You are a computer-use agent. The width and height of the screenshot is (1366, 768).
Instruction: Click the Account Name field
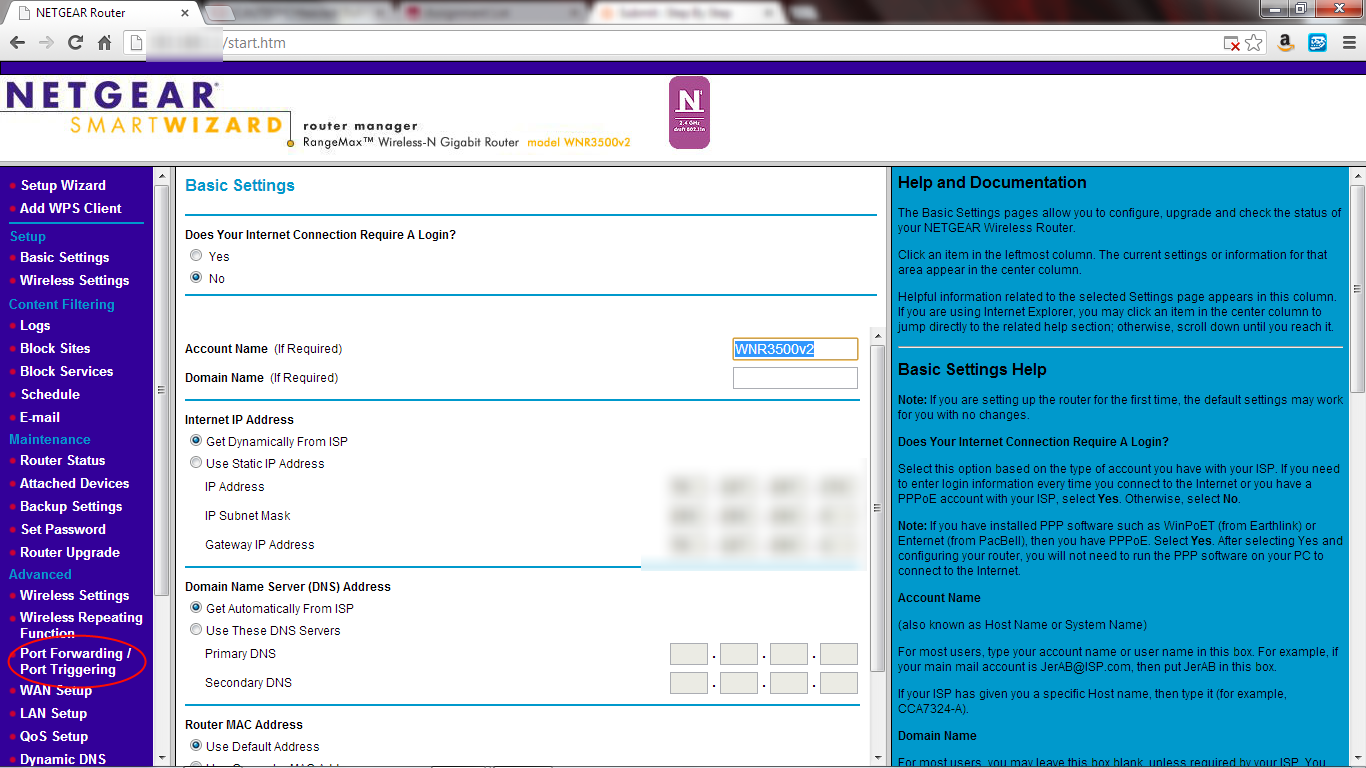click(x=795, y=349)
